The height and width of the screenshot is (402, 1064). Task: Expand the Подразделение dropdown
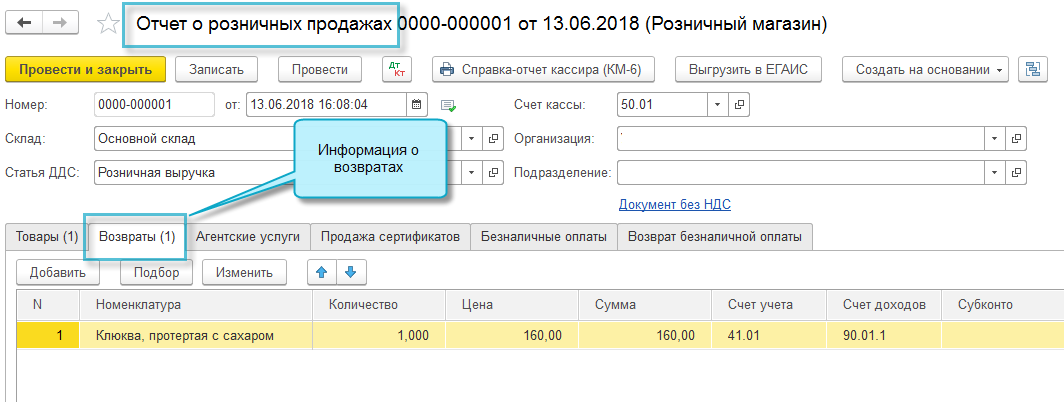pos(995,173)
